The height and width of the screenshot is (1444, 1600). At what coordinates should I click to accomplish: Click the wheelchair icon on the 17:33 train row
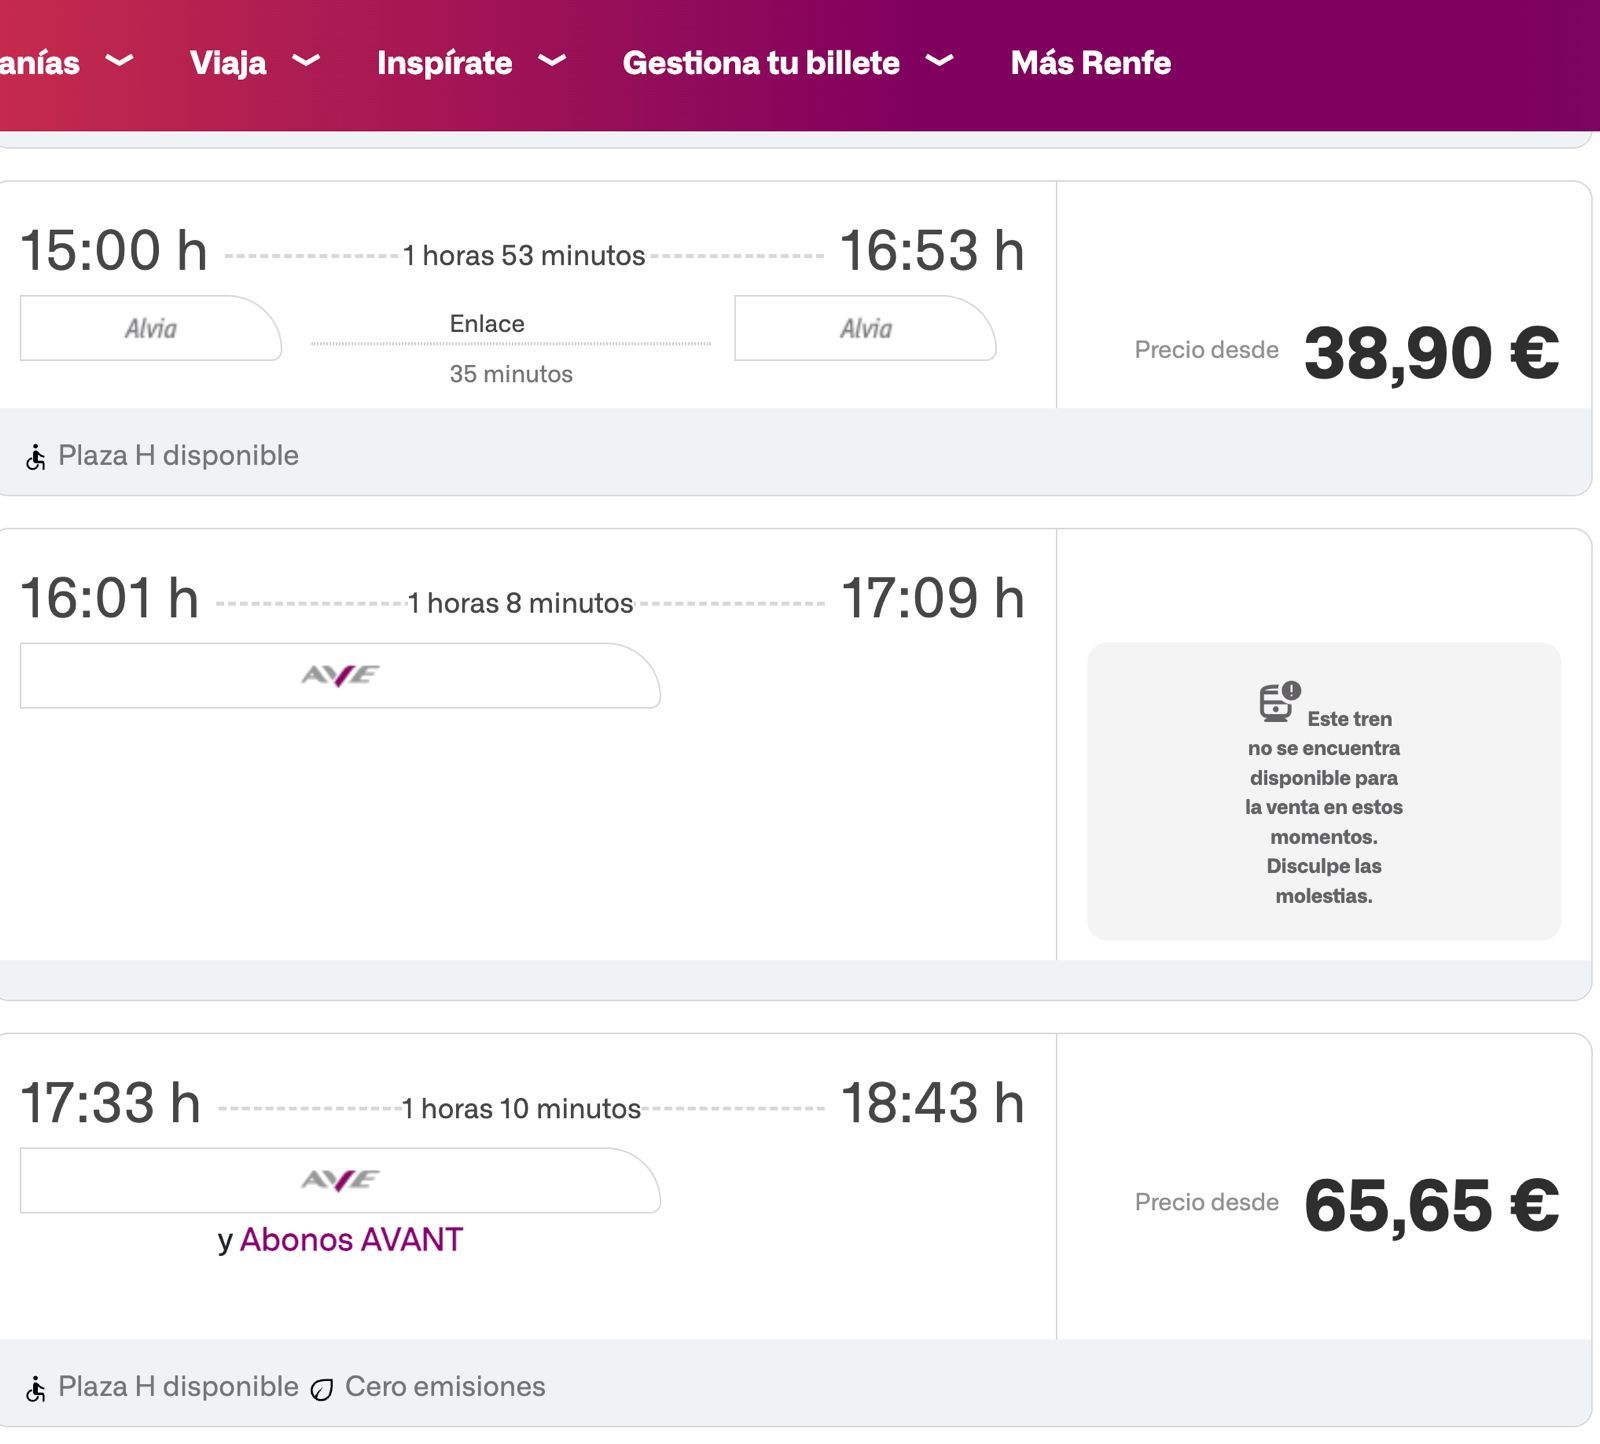click(x=36, y=1388)
